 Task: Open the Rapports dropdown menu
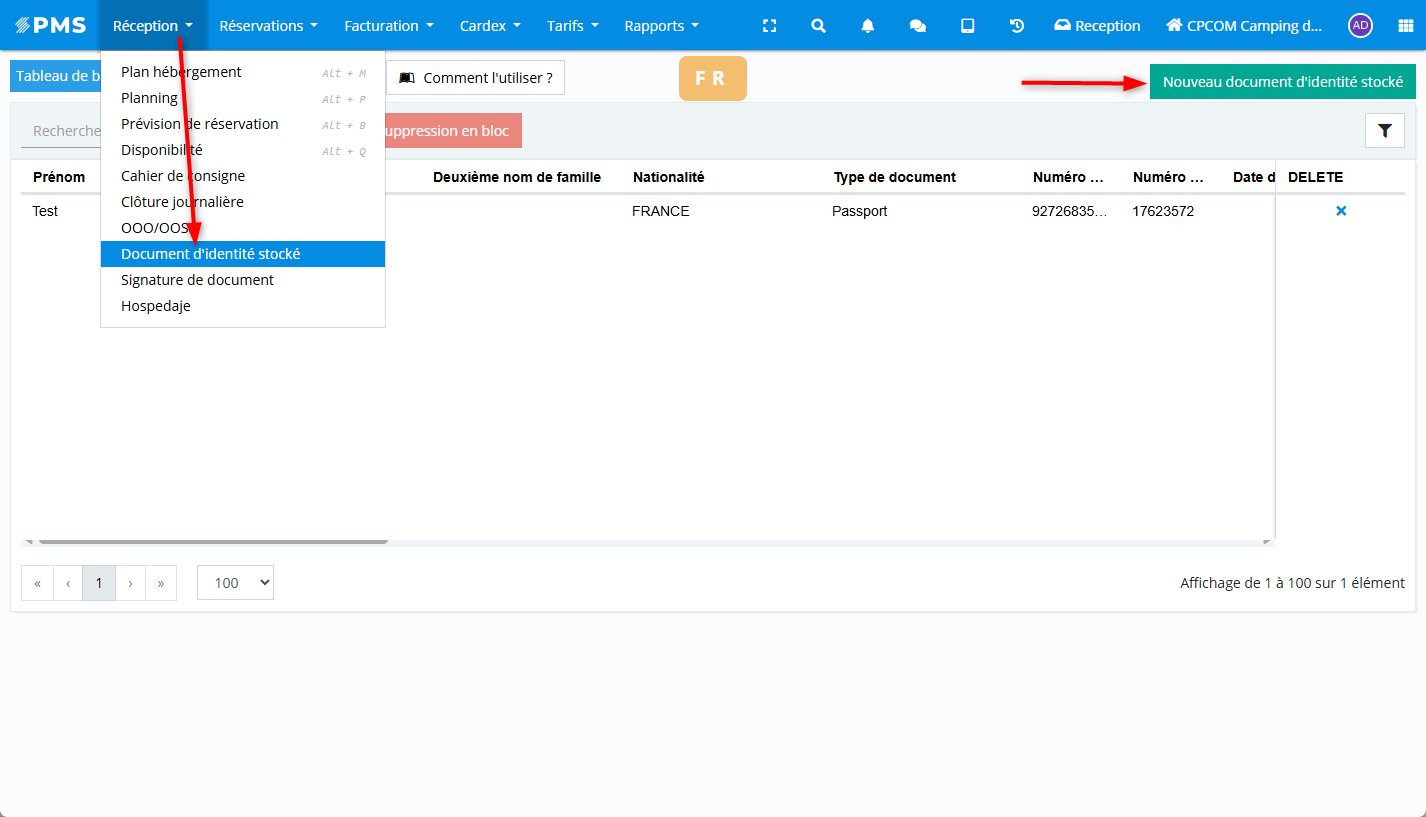tap(661, 26)
